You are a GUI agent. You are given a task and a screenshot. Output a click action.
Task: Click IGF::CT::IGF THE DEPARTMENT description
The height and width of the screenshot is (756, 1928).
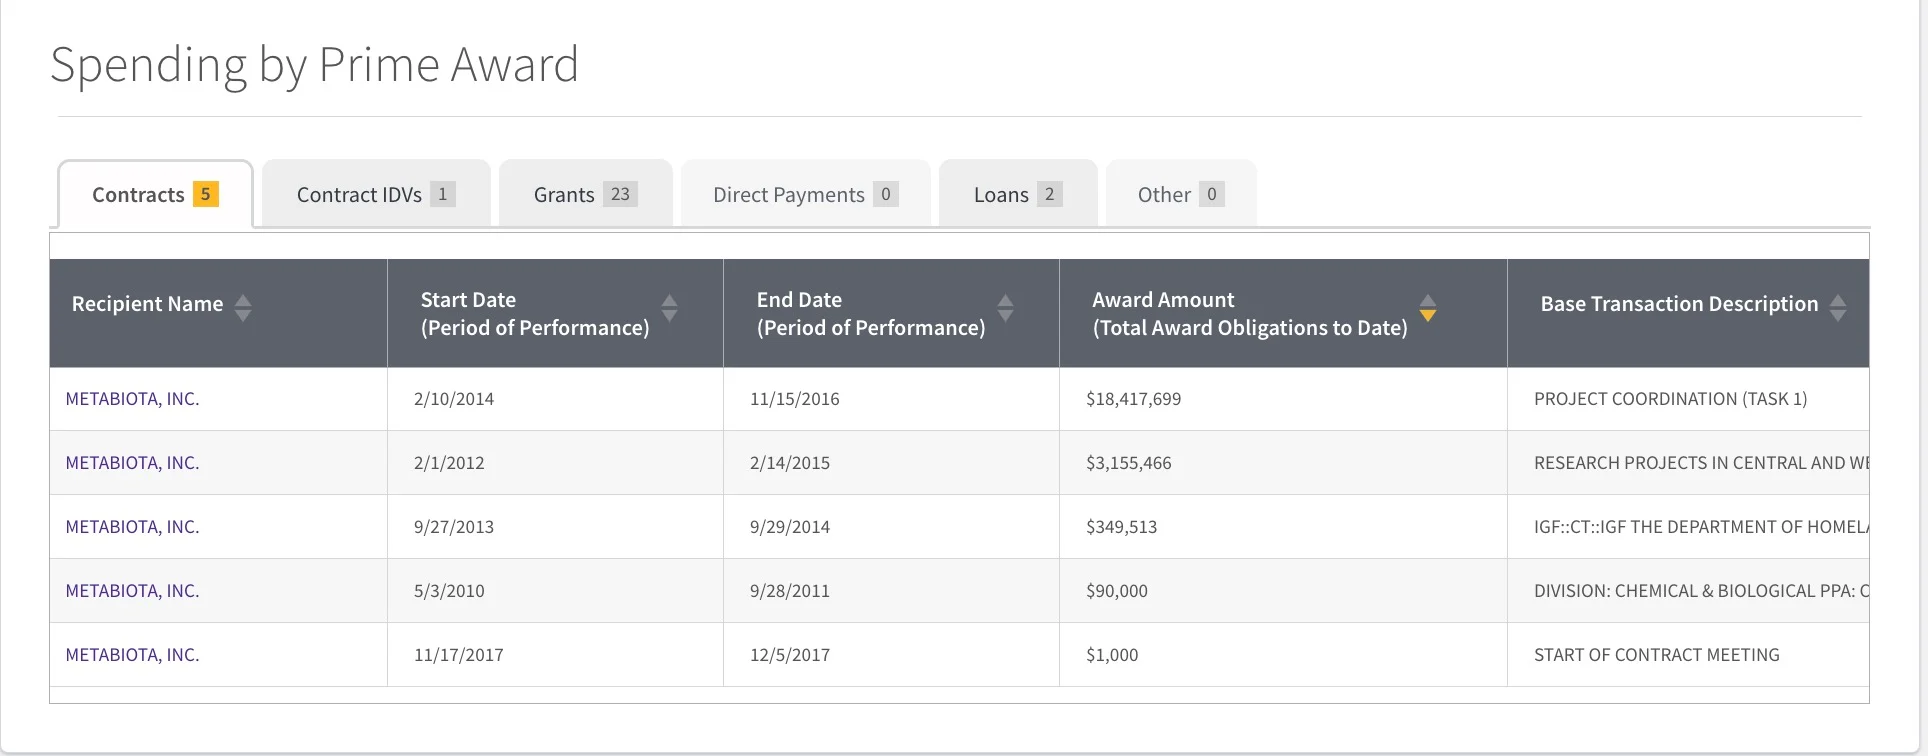(1701, 527)
